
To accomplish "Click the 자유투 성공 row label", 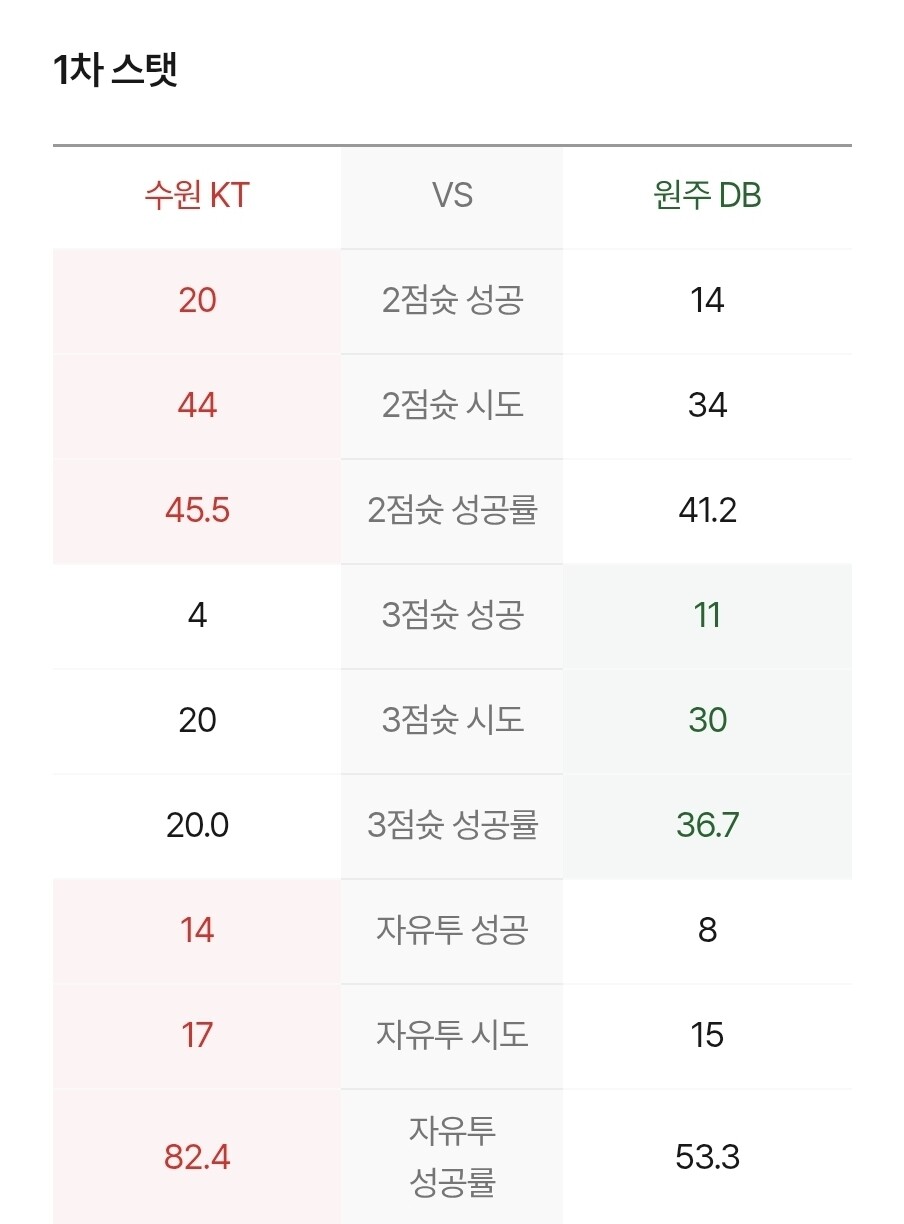I will pyautogui.click(x=452, y=930).
